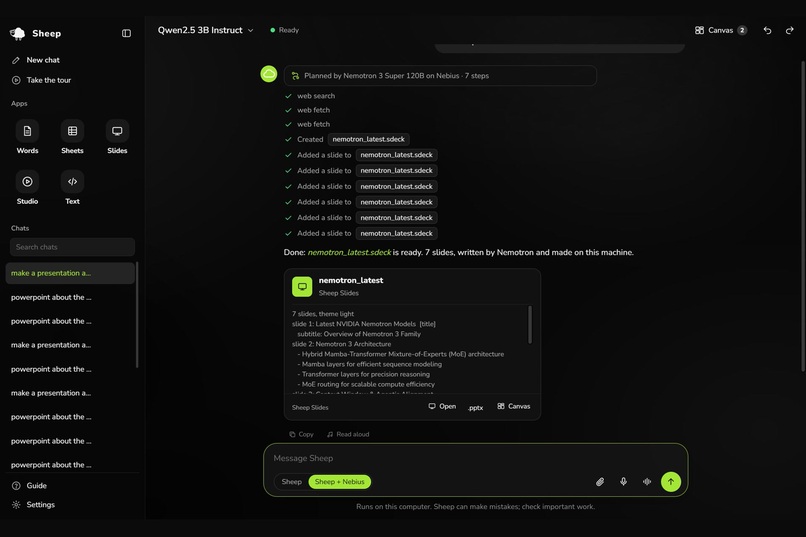The height and width of the screenshot is (537, 806).
Task: Open the Sheets app
Action: coord(72,137)
